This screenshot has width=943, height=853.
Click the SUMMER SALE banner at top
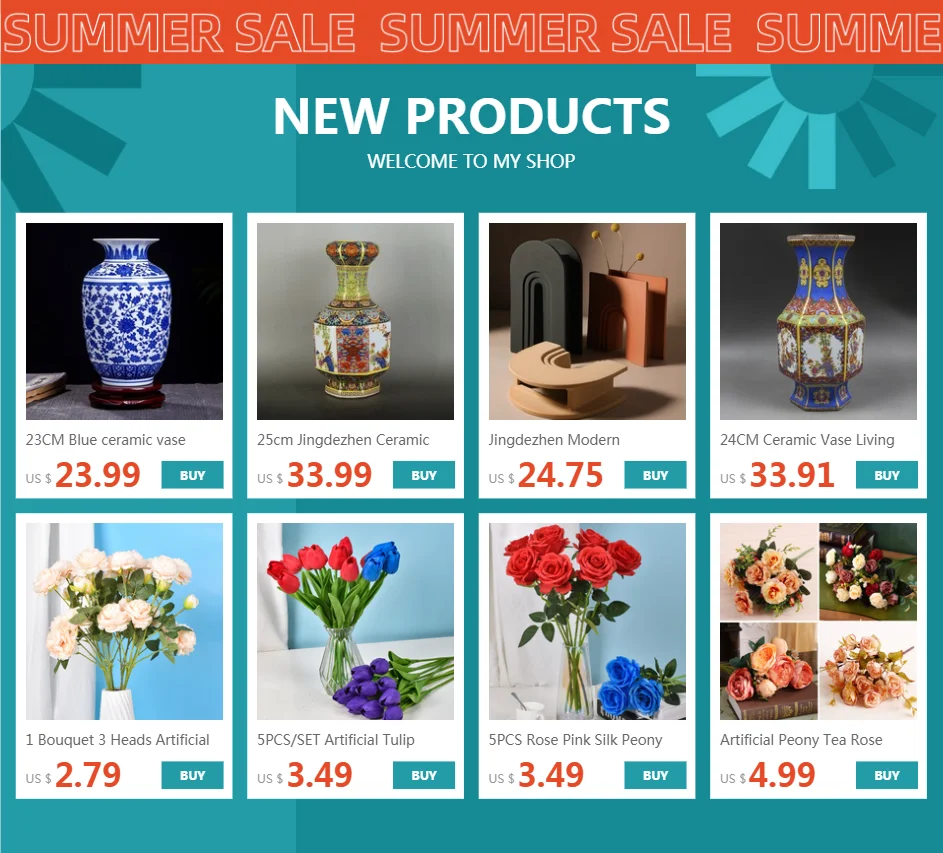(472, 31)
